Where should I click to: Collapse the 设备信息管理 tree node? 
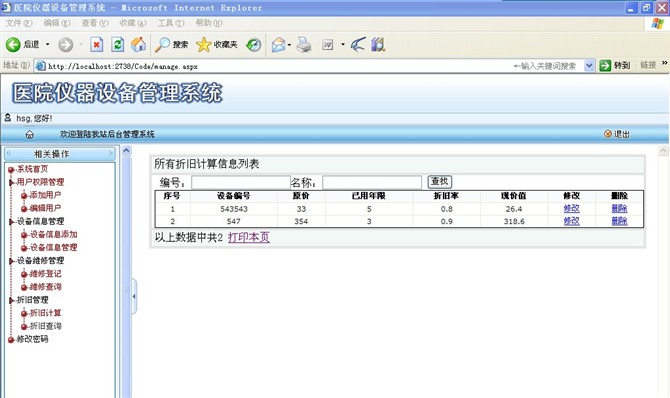(x=12, y=222)
